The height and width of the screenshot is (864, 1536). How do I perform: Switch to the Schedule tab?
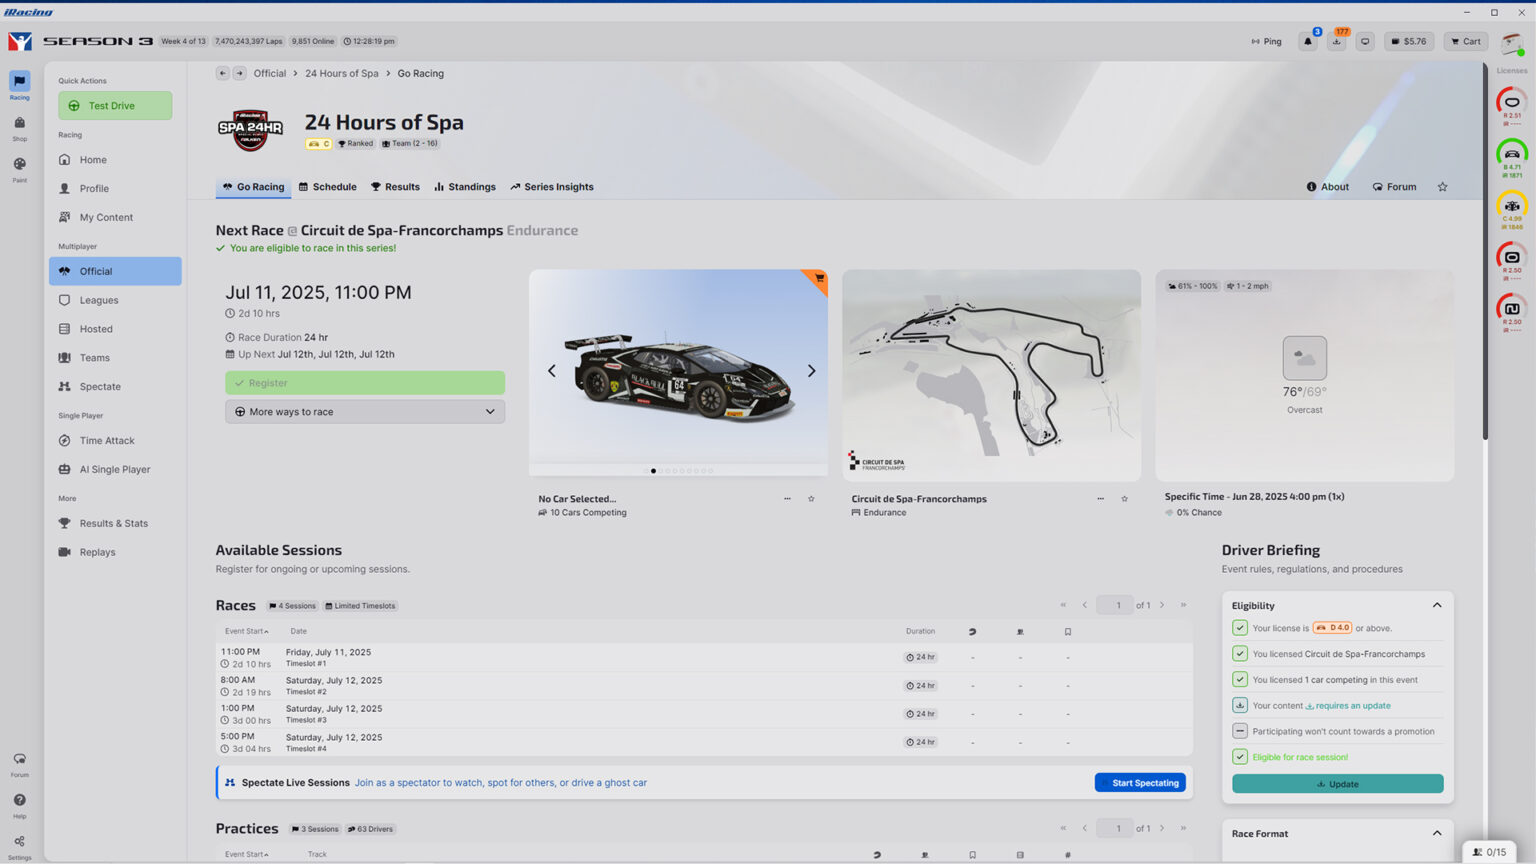pyautogui.click(x=327, y=187)
